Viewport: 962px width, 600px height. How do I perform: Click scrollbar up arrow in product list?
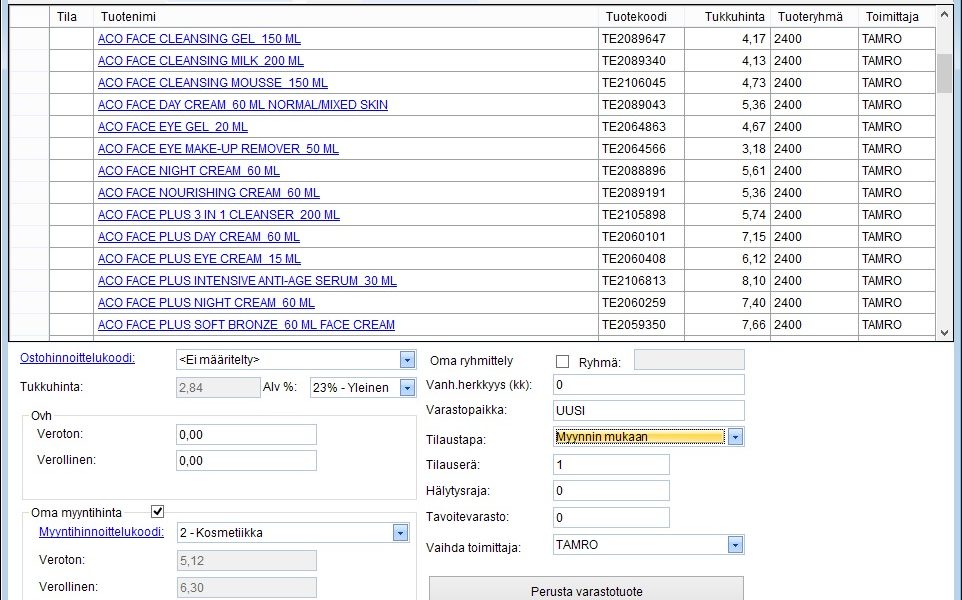pyautogui.click(x=944, y=15)
